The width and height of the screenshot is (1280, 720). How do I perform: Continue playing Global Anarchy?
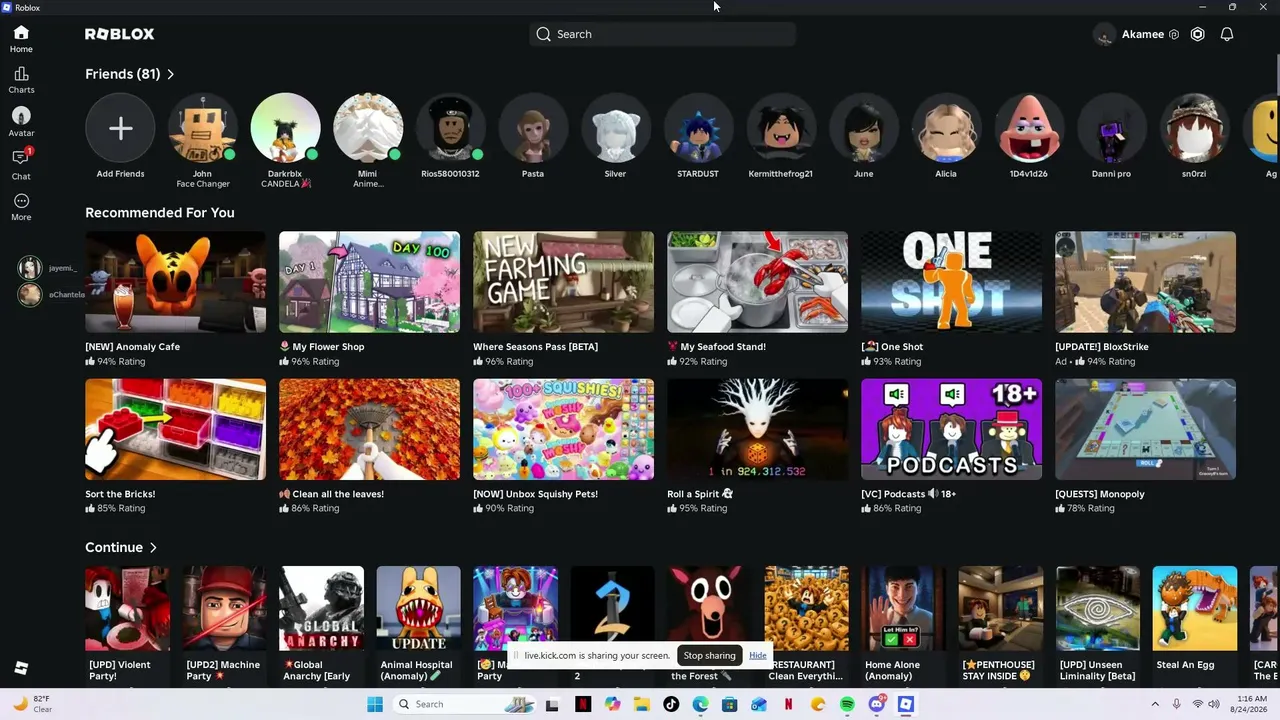[x=322, y=609]
